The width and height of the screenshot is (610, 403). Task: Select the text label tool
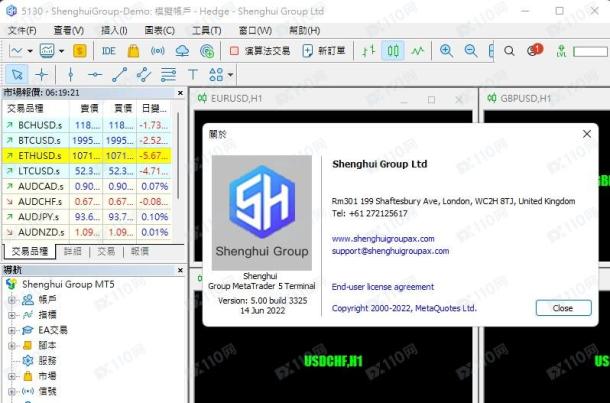[x=193, y=74]
